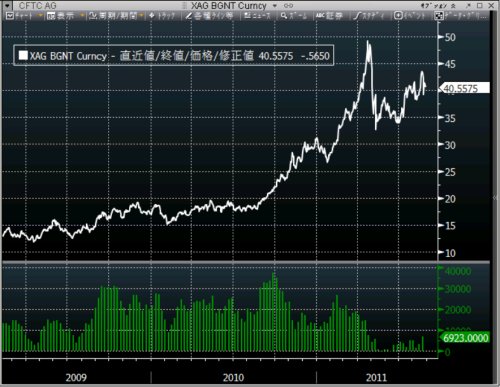
Task: Click the XAG BGNT Curncy title text
Action: [229, 6]
